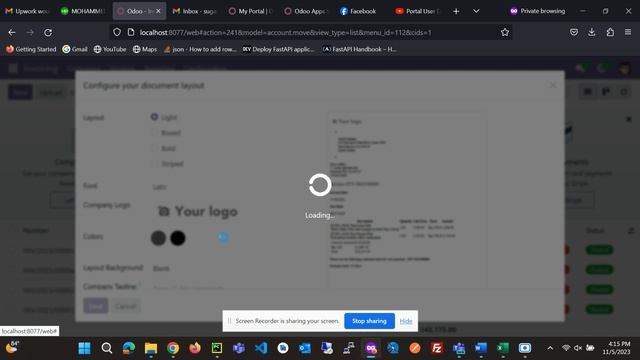Open Windows taskbar search
640x360 pixels.
(107, 348)
